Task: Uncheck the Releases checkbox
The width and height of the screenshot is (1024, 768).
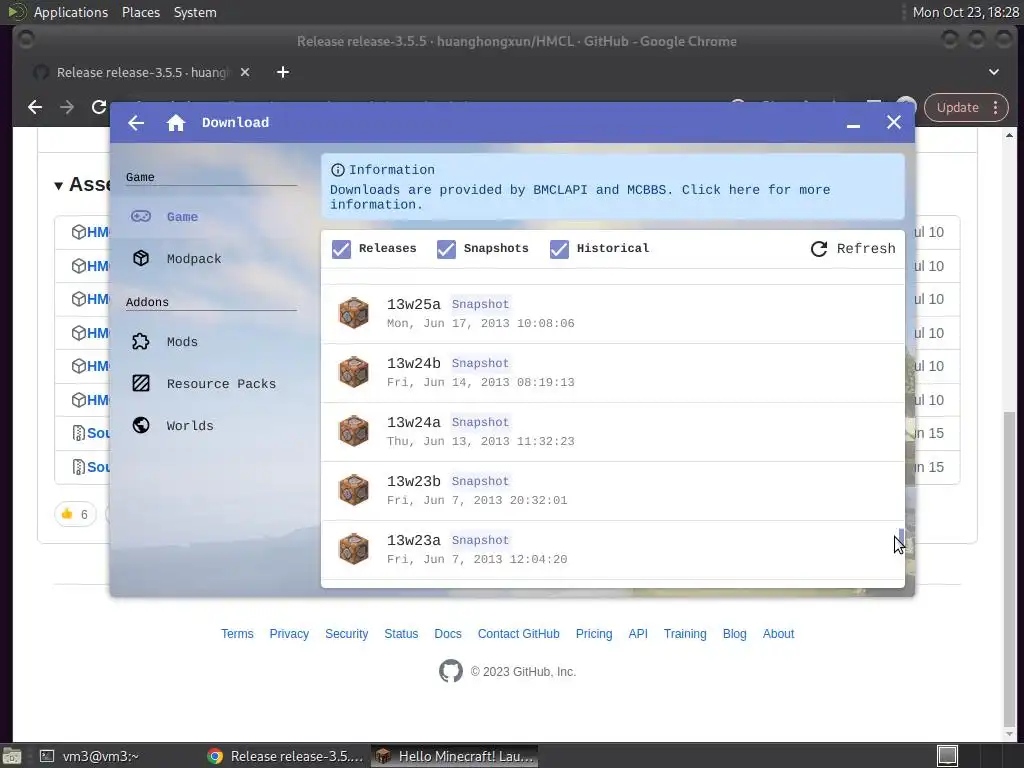Action: click(x=342, y=249)
